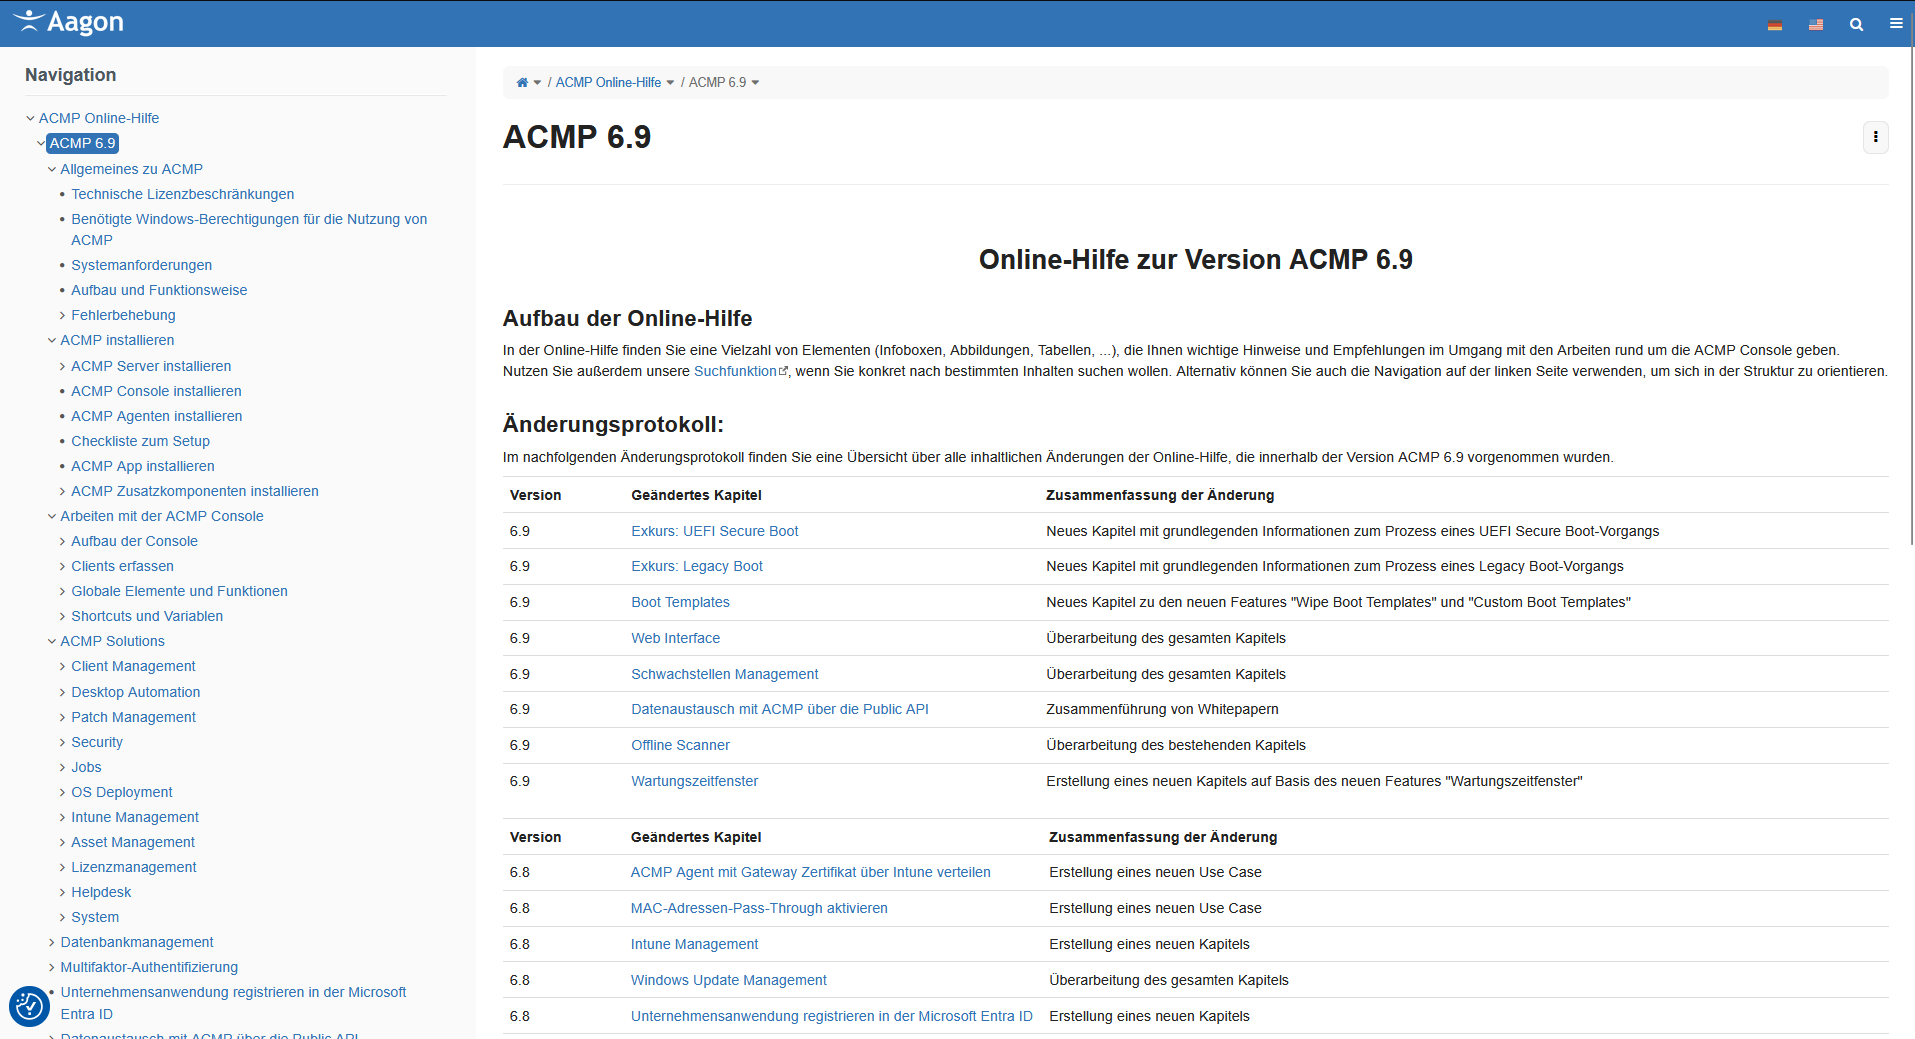Open the Exkurs: UEFI Secure Boot link
The image size is (1915, 1039).
pyautogui.click(x=714, y=531)
